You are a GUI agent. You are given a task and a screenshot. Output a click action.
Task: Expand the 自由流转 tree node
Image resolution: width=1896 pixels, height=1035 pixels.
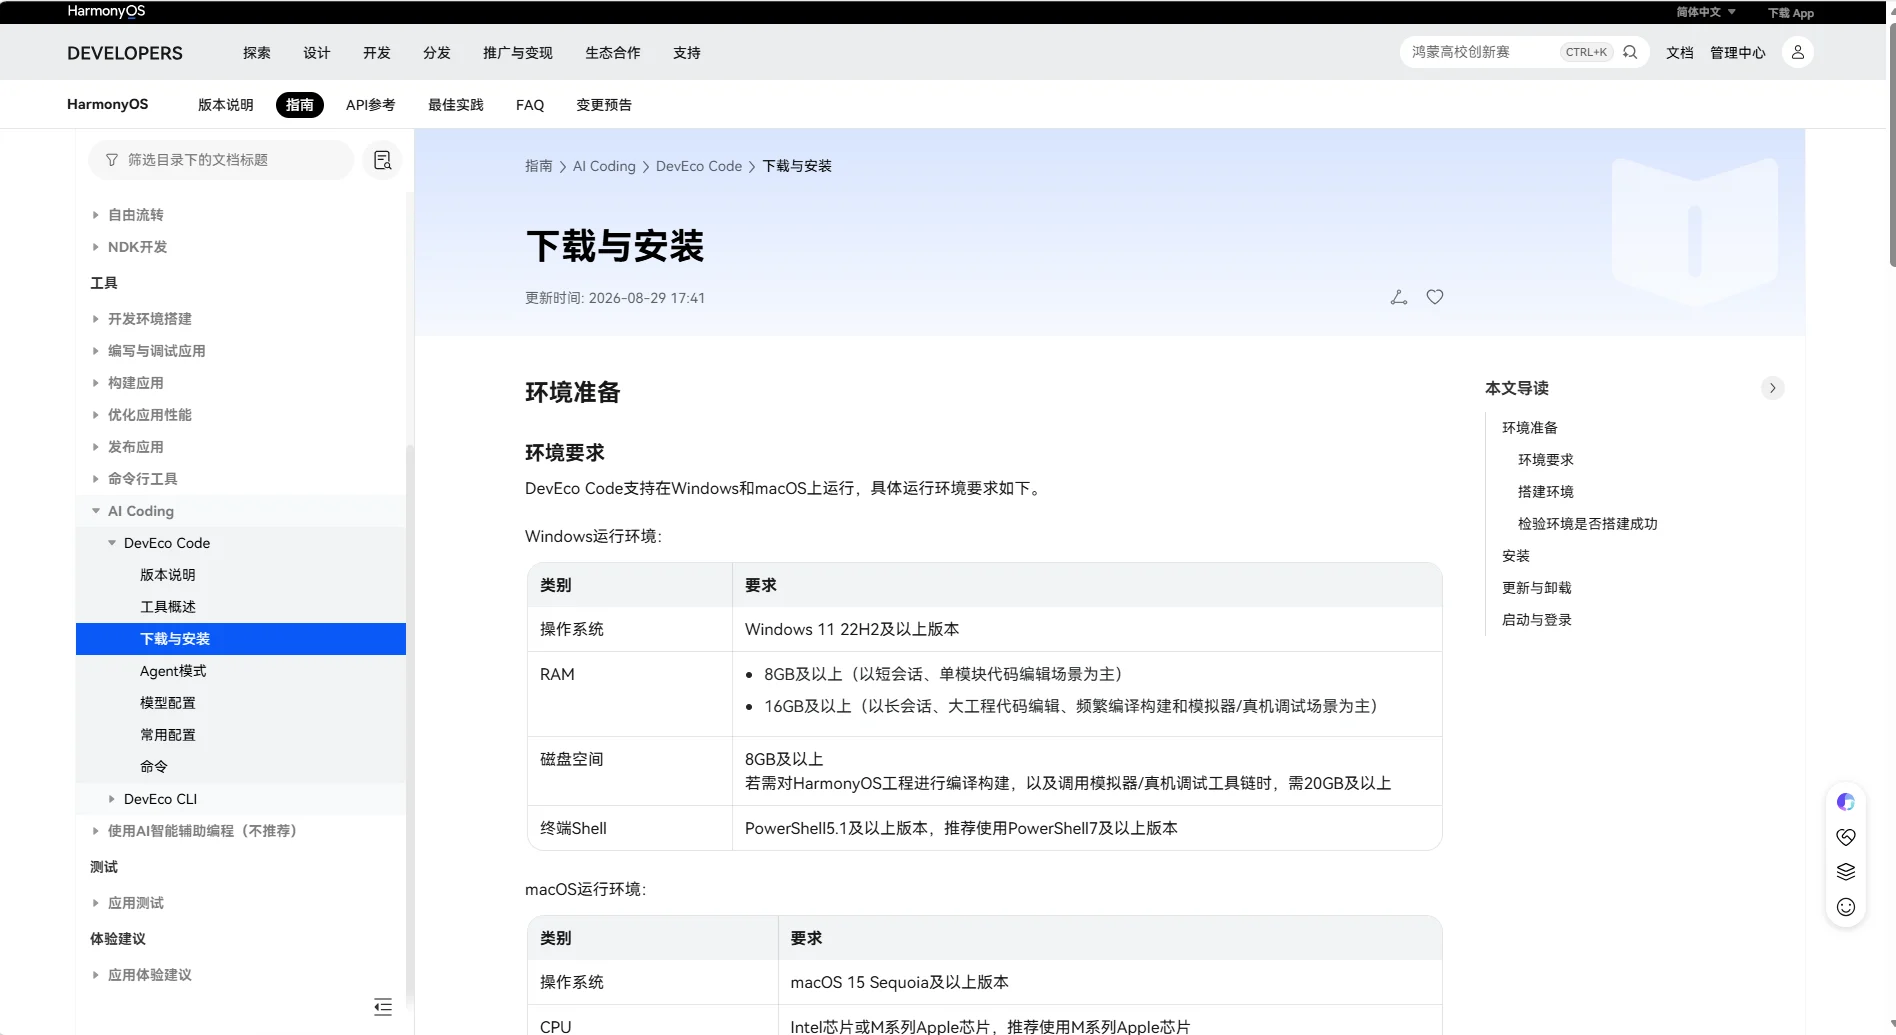coord(96,215)
